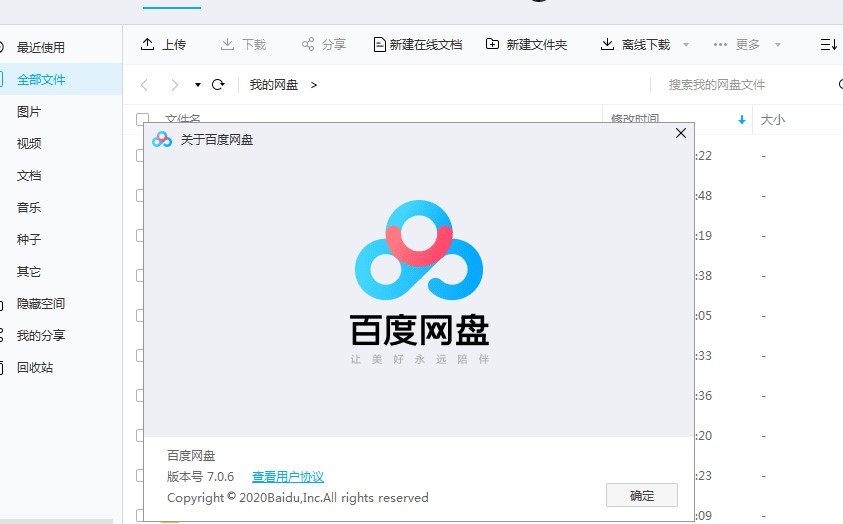Open offline download (离线下载)

pyautogui.click(x=635, y=45)
